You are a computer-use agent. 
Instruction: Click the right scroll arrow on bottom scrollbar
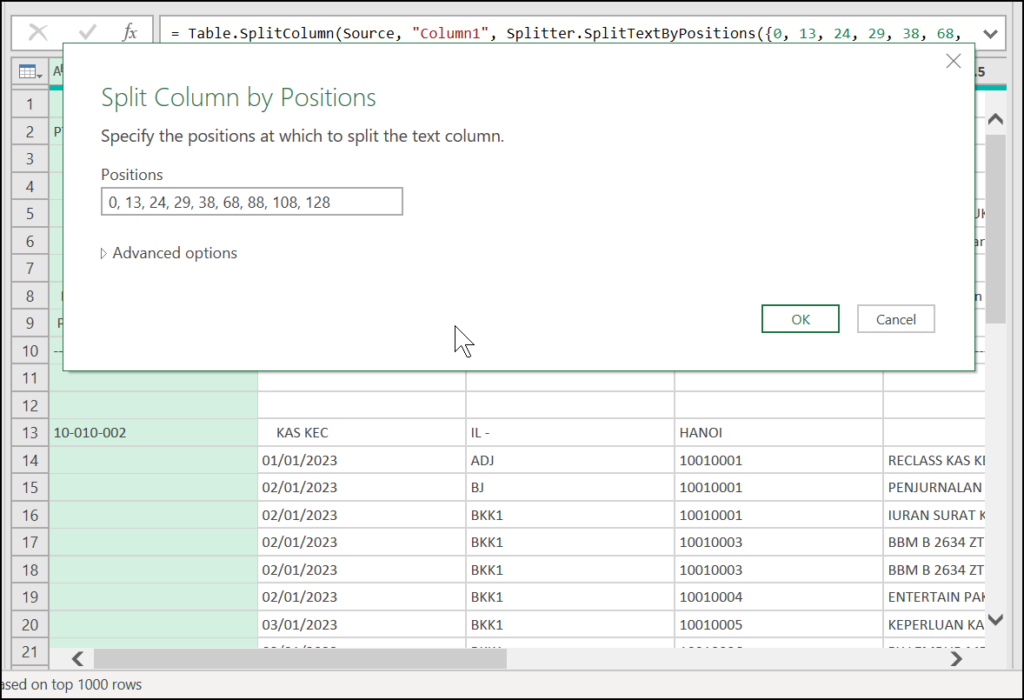955,659
